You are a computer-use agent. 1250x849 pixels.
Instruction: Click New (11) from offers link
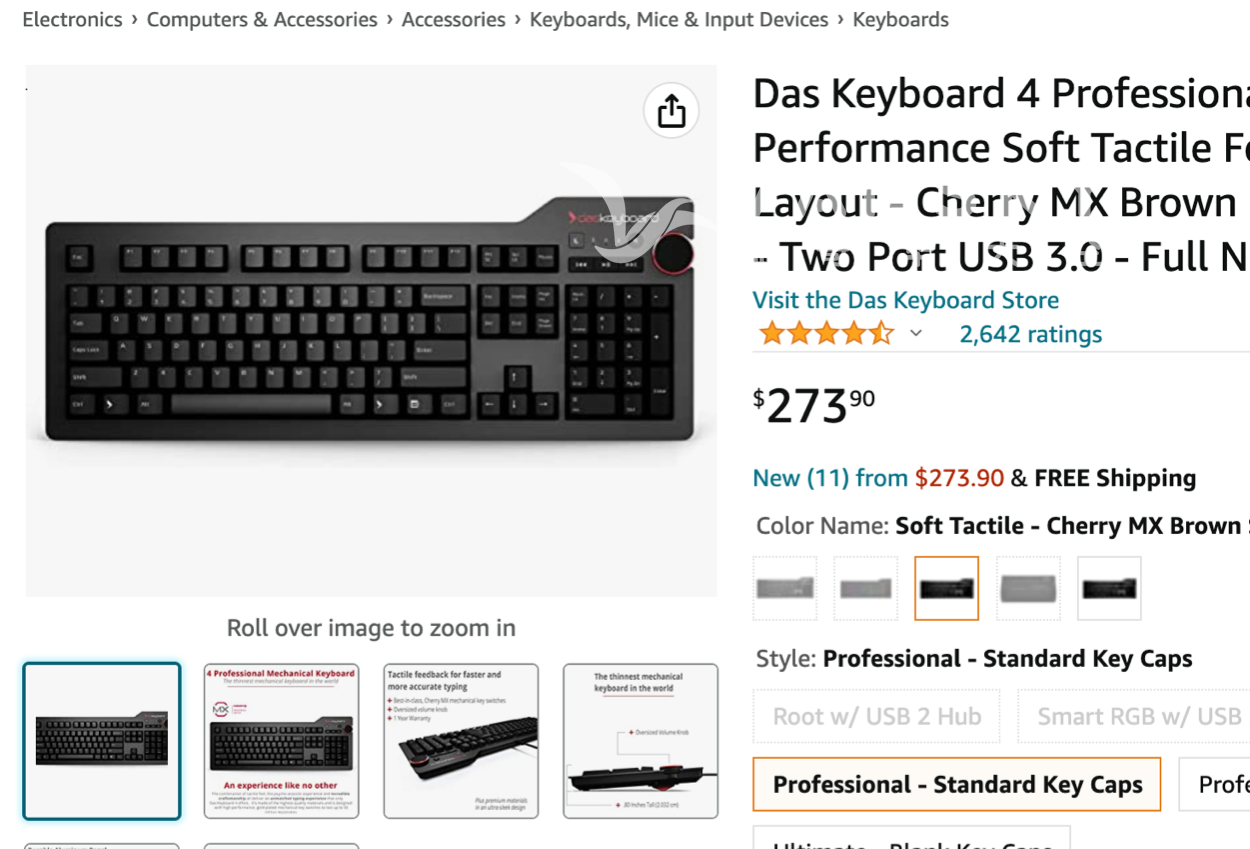[x=830, y=478]
